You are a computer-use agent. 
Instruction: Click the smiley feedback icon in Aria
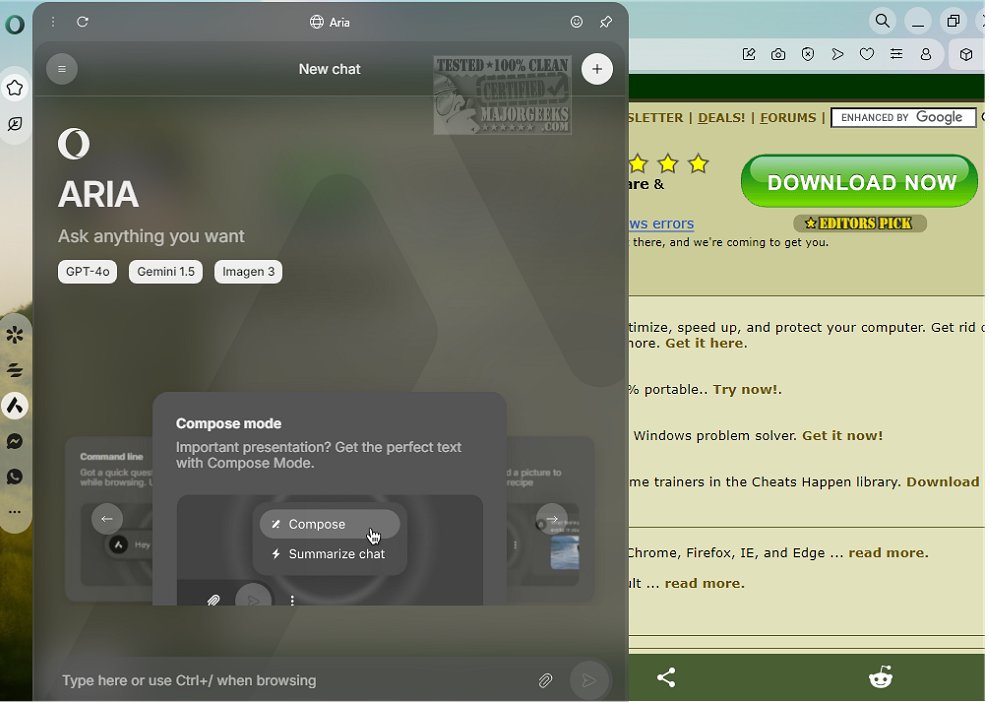(x=576, y=22)
